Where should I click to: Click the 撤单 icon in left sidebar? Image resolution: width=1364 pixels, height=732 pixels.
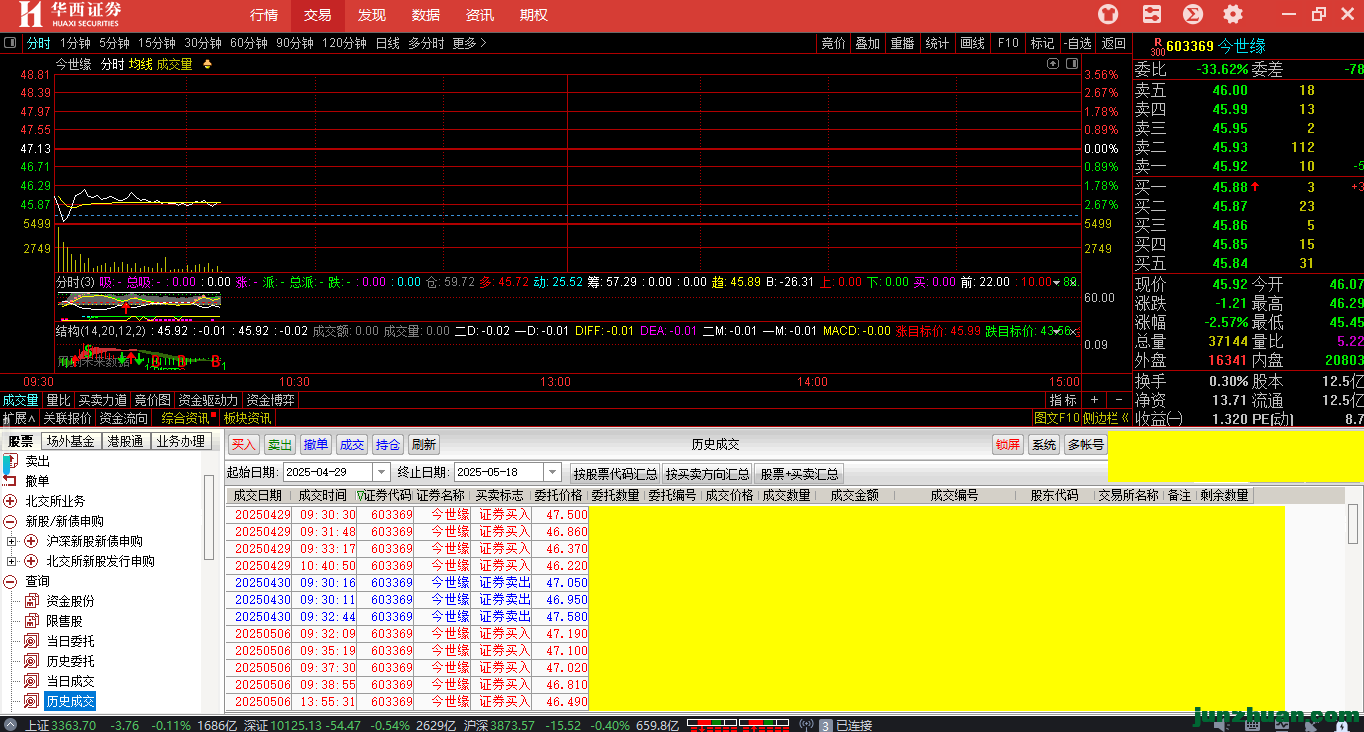(10, 481)
